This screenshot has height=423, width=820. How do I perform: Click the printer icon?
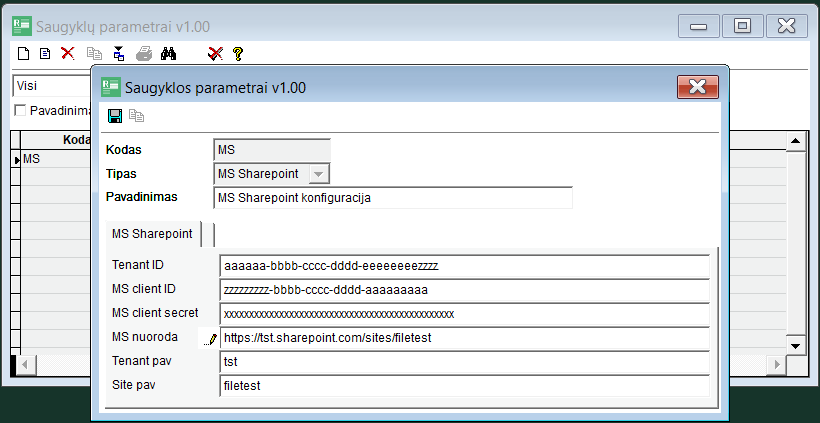point(144,53)
